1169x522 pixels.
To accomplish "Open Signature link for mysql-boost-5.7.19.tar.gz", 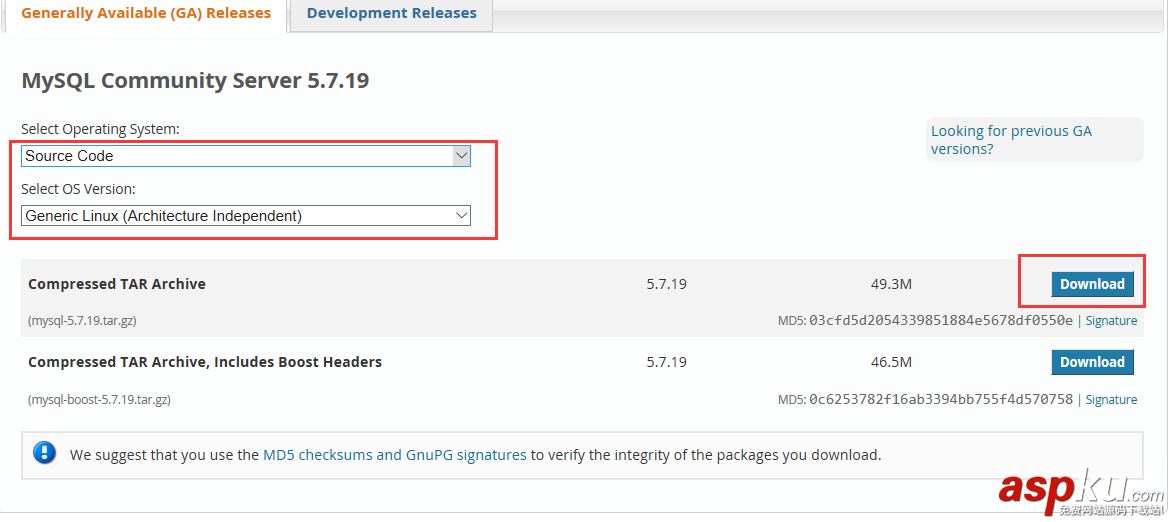I will 1111,399.
